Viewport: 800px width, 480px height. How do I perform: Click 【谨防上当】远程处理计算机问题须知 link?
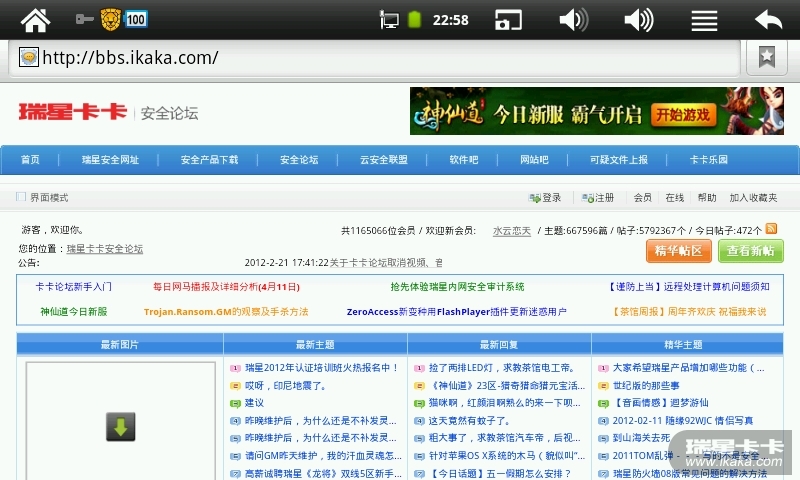[689, 287]
